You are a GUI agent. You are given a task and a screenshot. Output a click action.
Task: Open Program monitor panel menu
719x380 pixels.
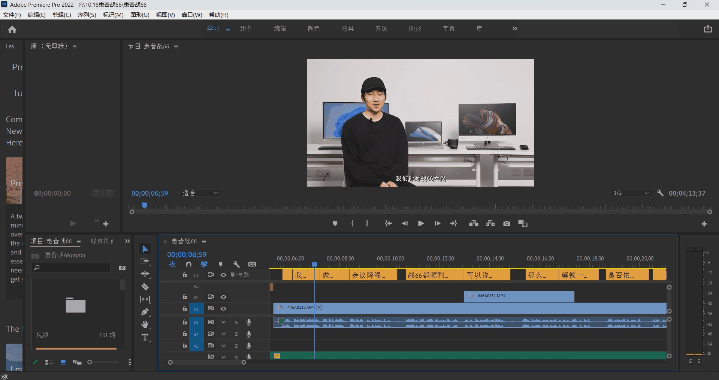click(176, 46)
